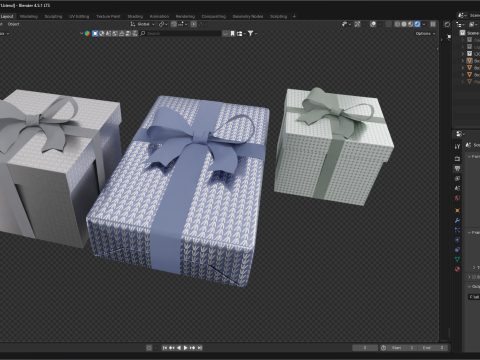480x360 pixels.
Task: Toggle snapping magnet icon
Action: pos(174,24)
